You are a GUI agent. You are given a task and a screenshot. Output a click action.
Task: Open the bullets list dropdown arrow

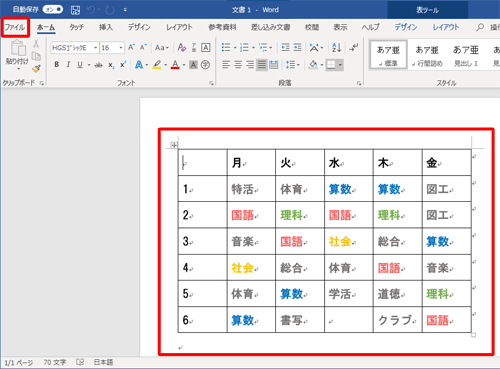point(235,48)
